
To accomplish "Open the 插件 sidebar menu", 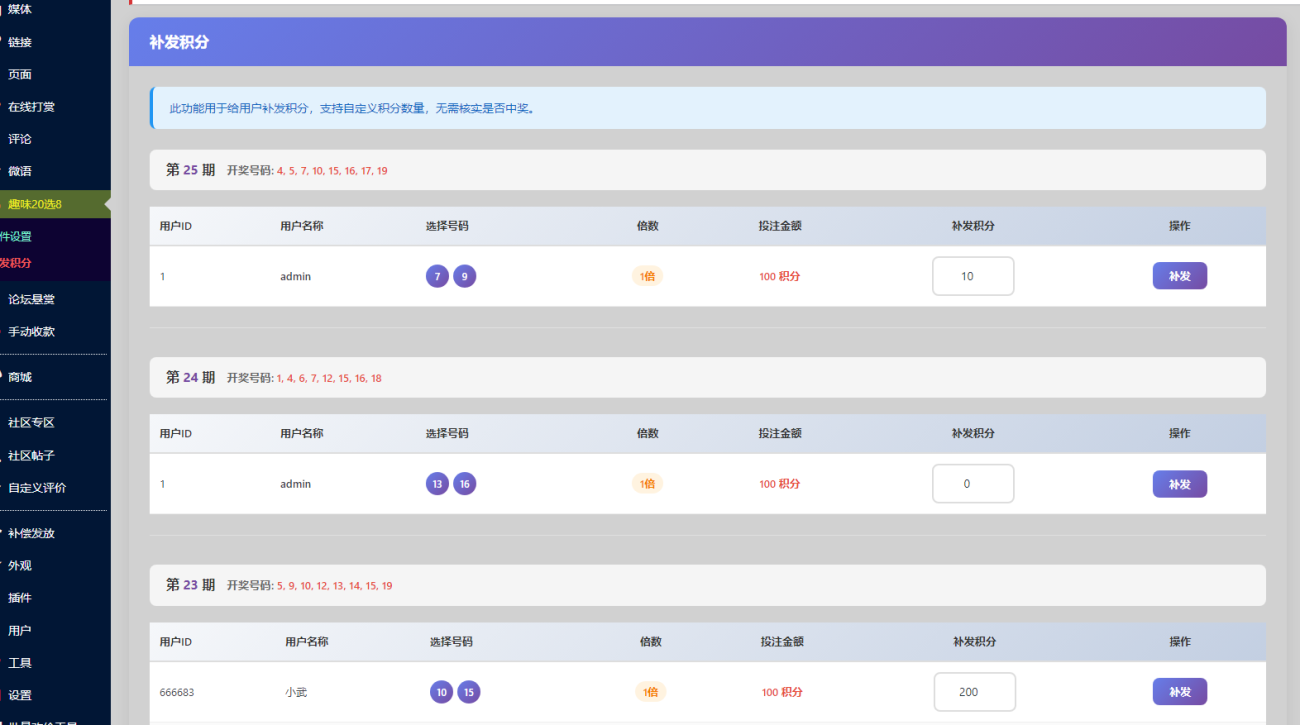I will [20, 598].
